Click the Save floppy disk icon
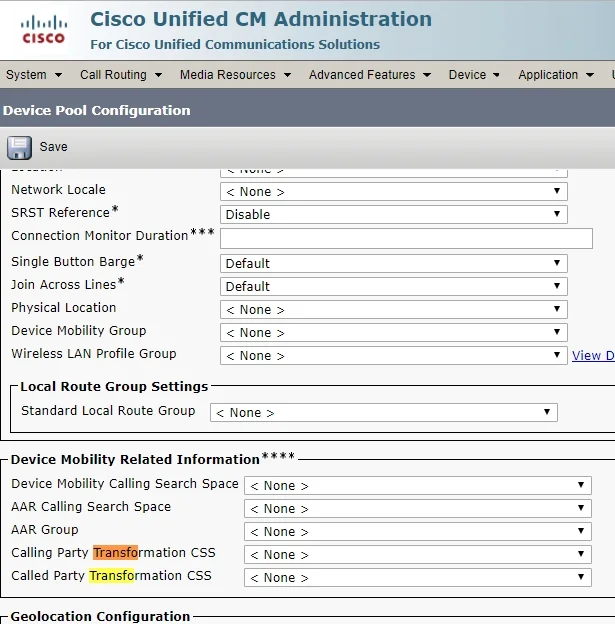The image size is (615, 624). (x=19, y=148)
